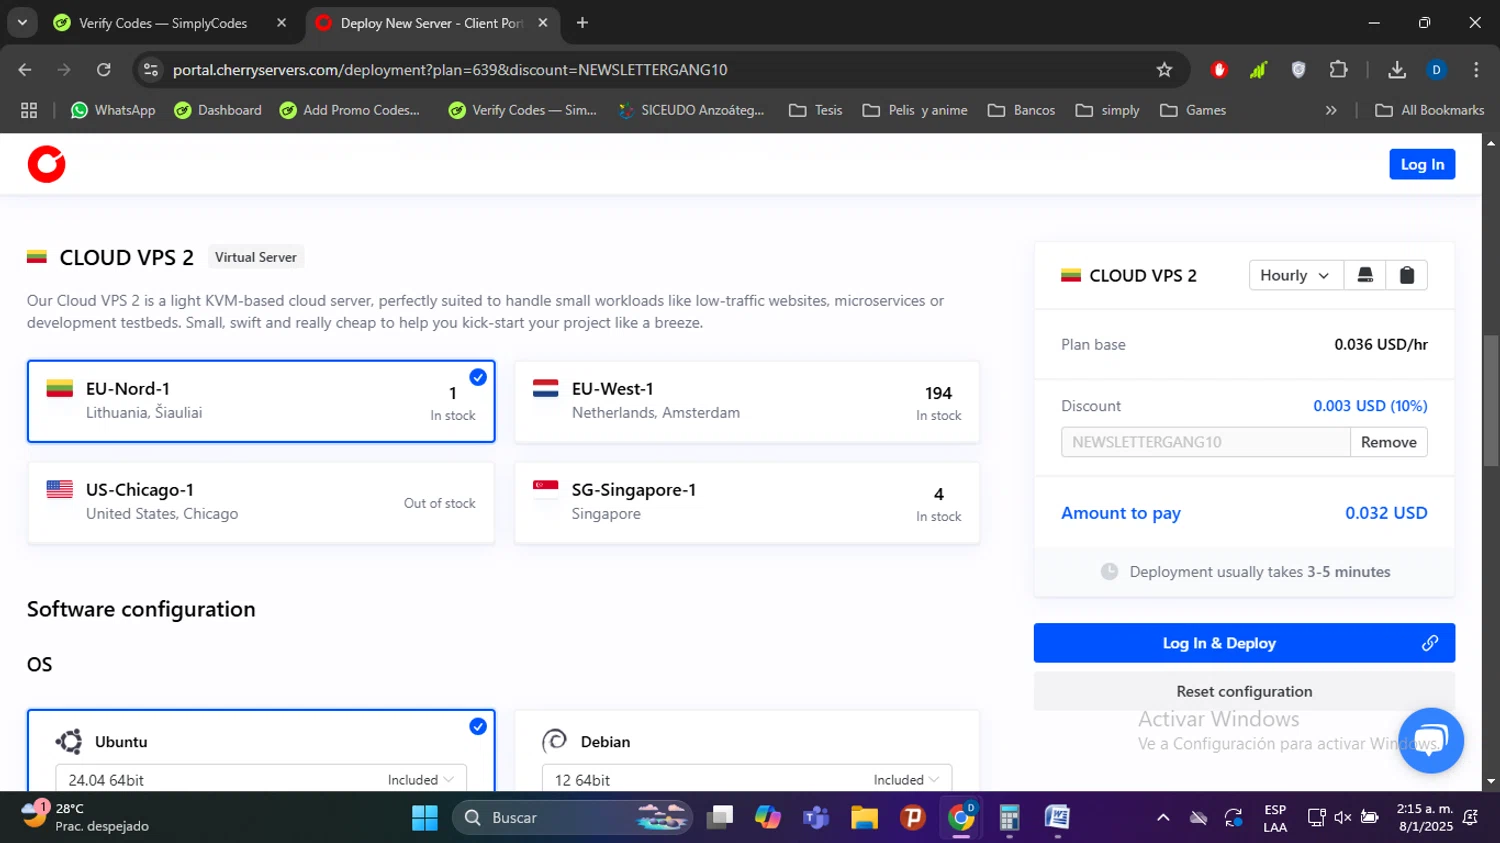
Task: Click the Log In & Deploy button
Action: (x=1244, y=643)
